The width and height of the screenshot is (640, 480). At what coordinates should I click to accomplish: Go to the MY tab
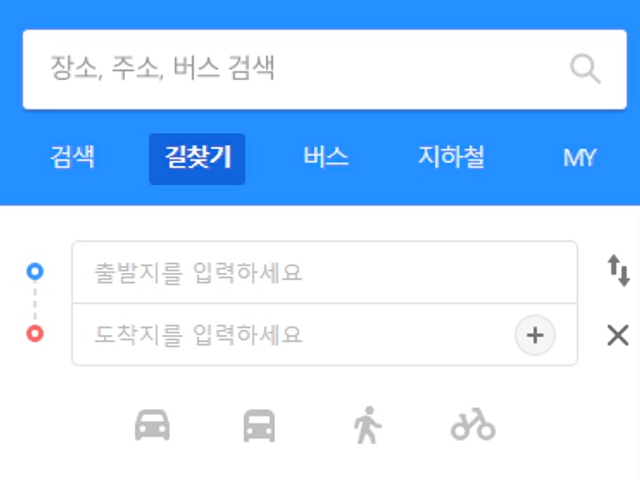[x=580, y=158]
